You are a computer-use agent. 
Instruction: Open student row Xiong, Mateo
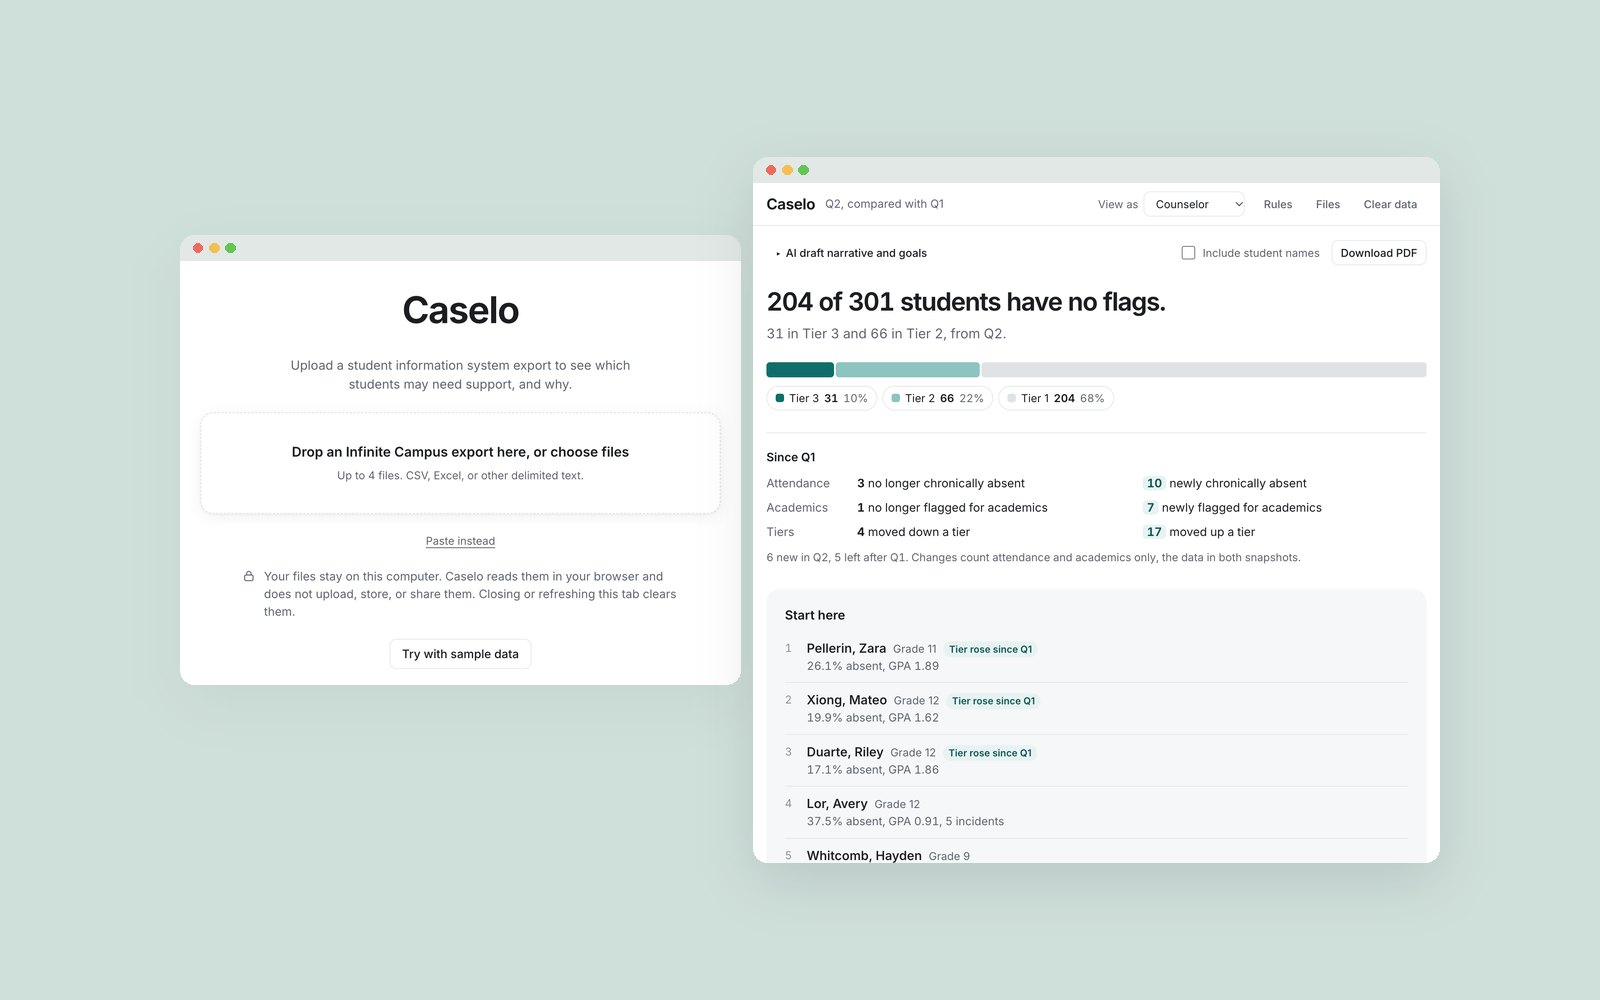[1096, 709]
